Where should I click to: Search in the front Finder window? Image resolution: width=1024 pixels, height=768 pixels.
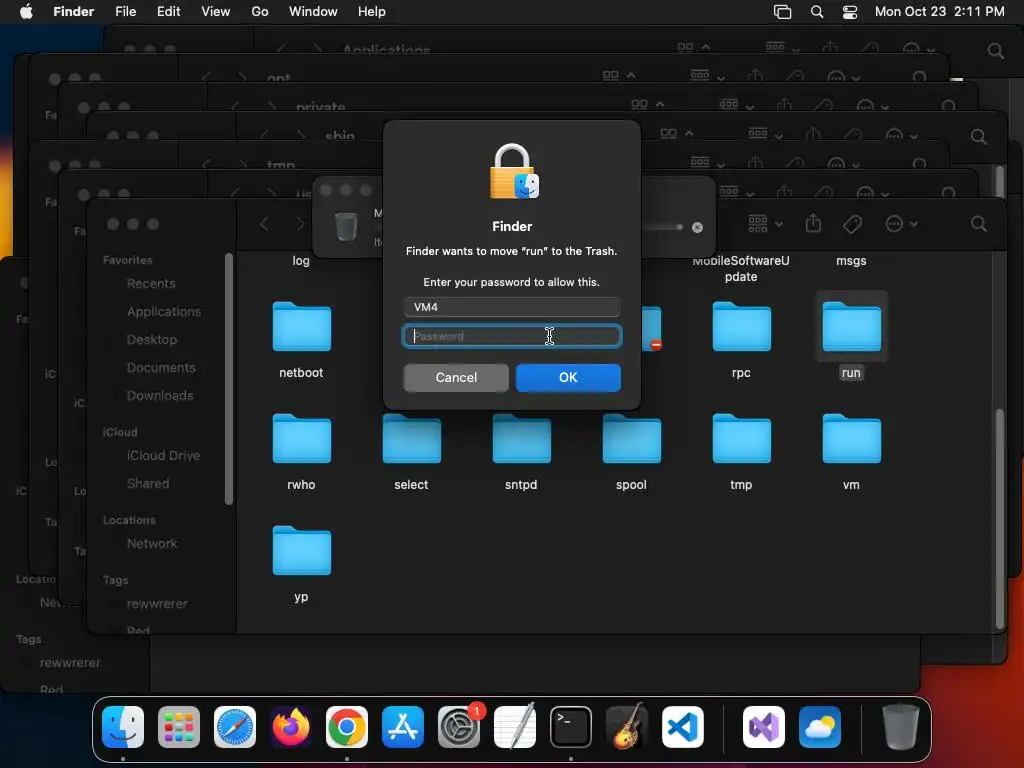[x=978, y=224]
